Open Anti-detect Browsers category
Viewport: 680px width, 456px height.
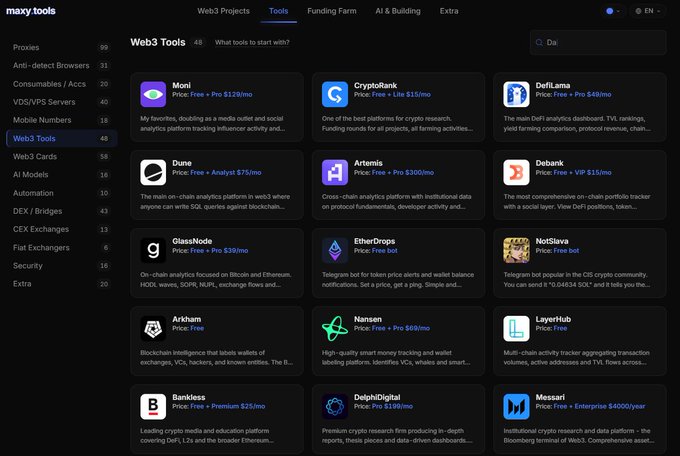tap(62, 66)
